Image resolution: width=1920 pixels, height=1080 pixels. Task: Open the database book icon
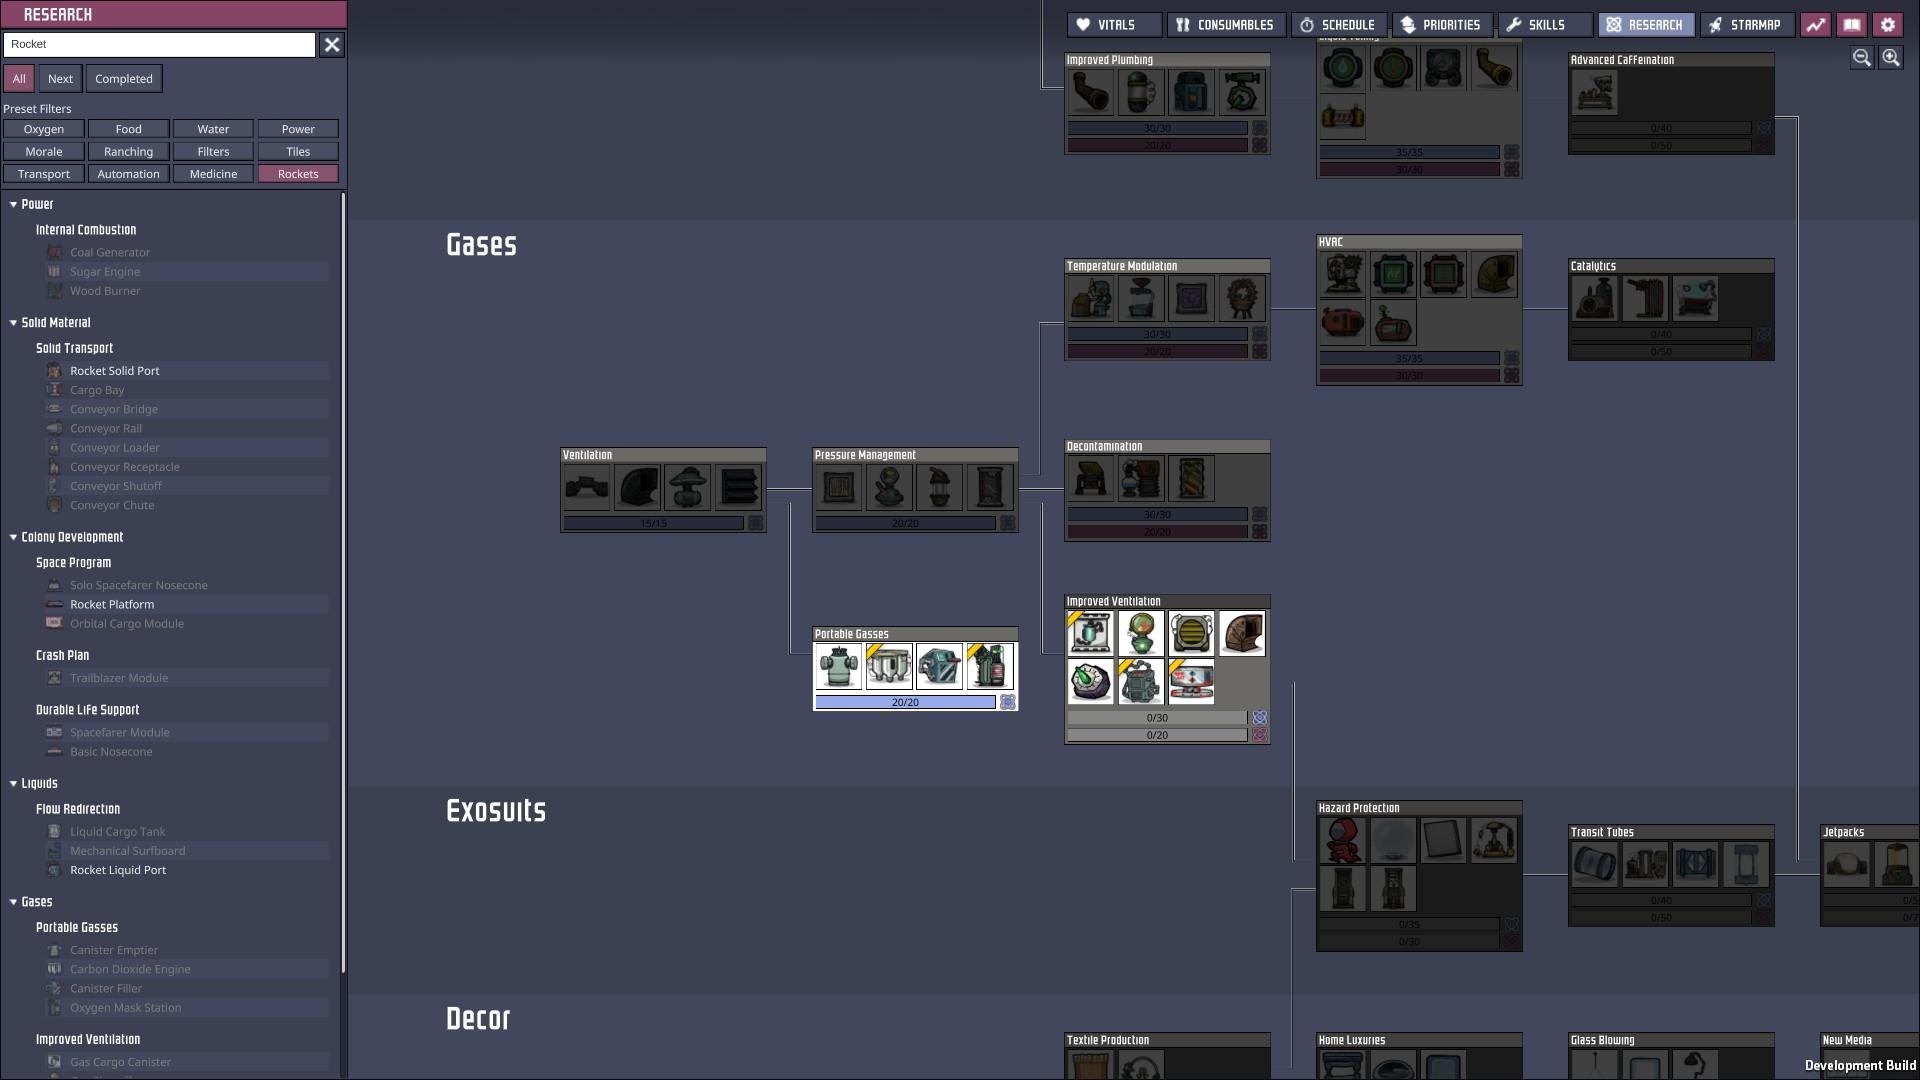tap(1851, 25)
